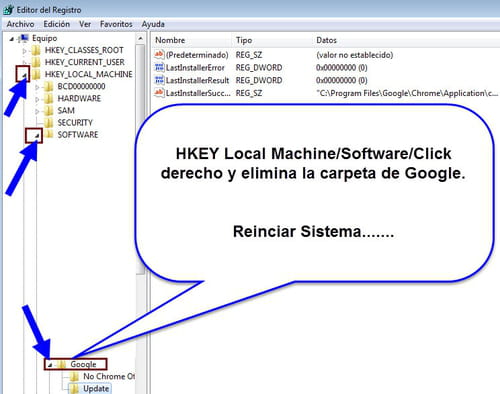
Task: Click the 0x00000000 data of LastInstallerError
Action: 341,67
